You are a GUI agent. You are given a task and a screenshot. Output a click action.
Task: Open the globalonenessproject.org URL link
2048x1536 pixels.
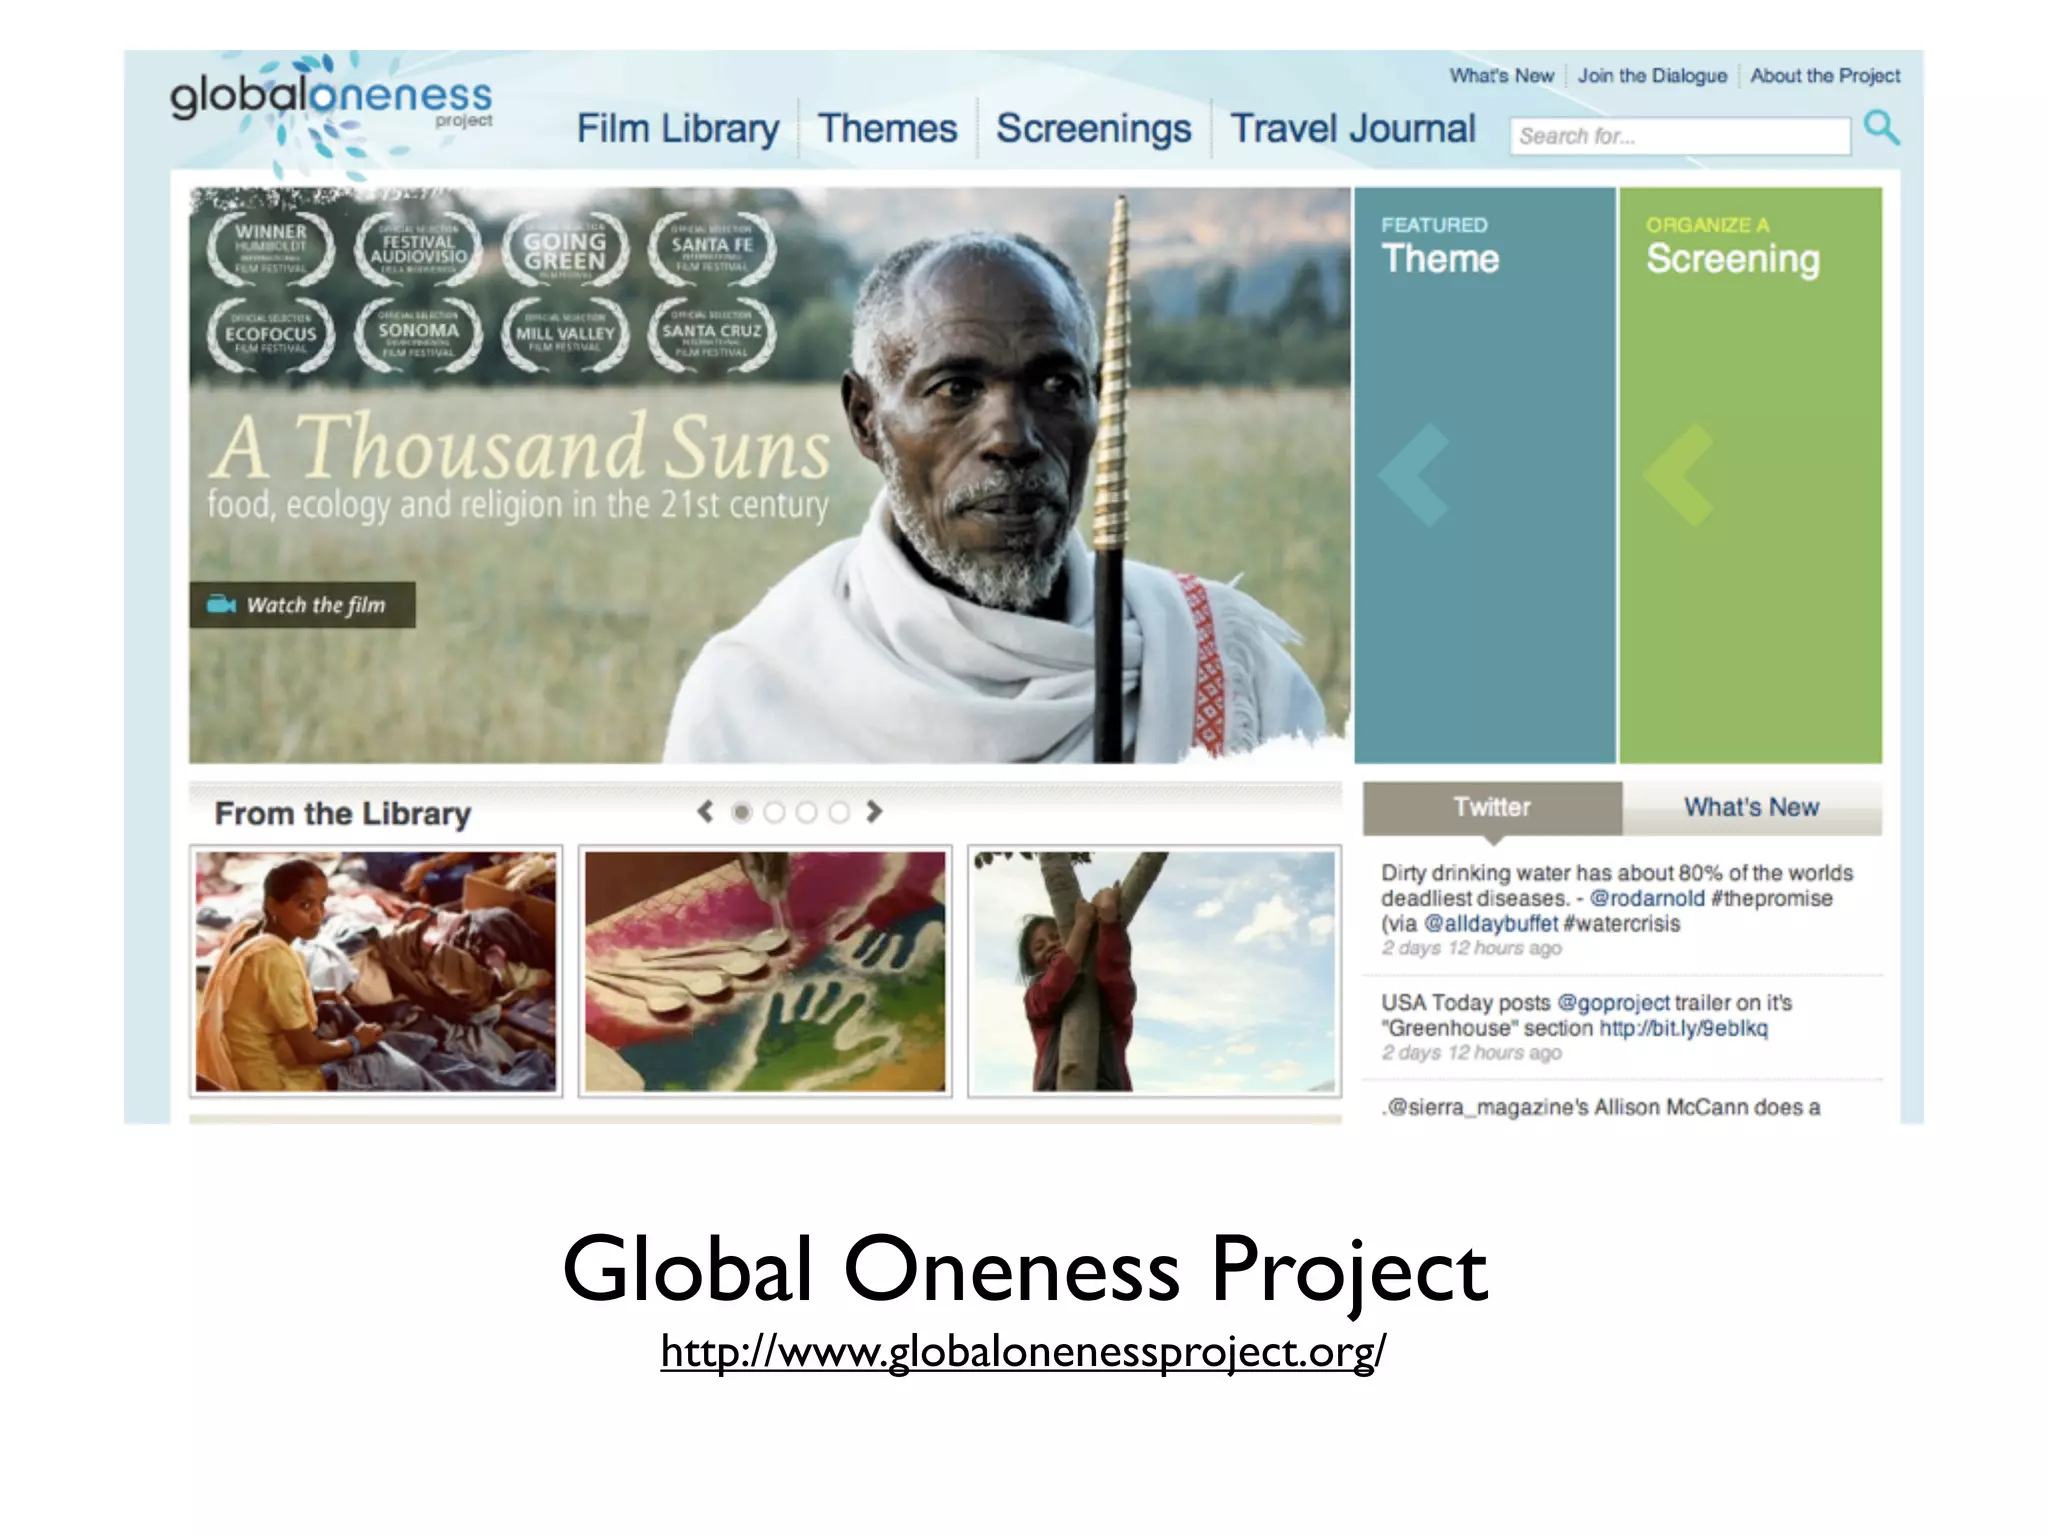[x=1023, y=1351]
